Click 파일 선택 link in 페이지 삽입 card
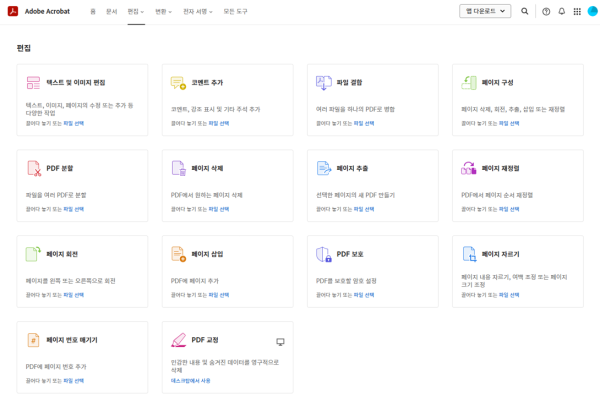 click(219, 295)
